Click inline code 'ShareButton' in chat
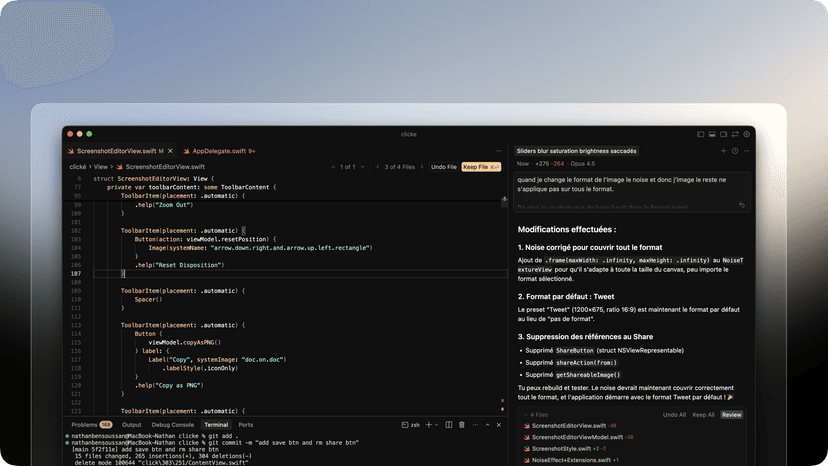 (575, 350)
